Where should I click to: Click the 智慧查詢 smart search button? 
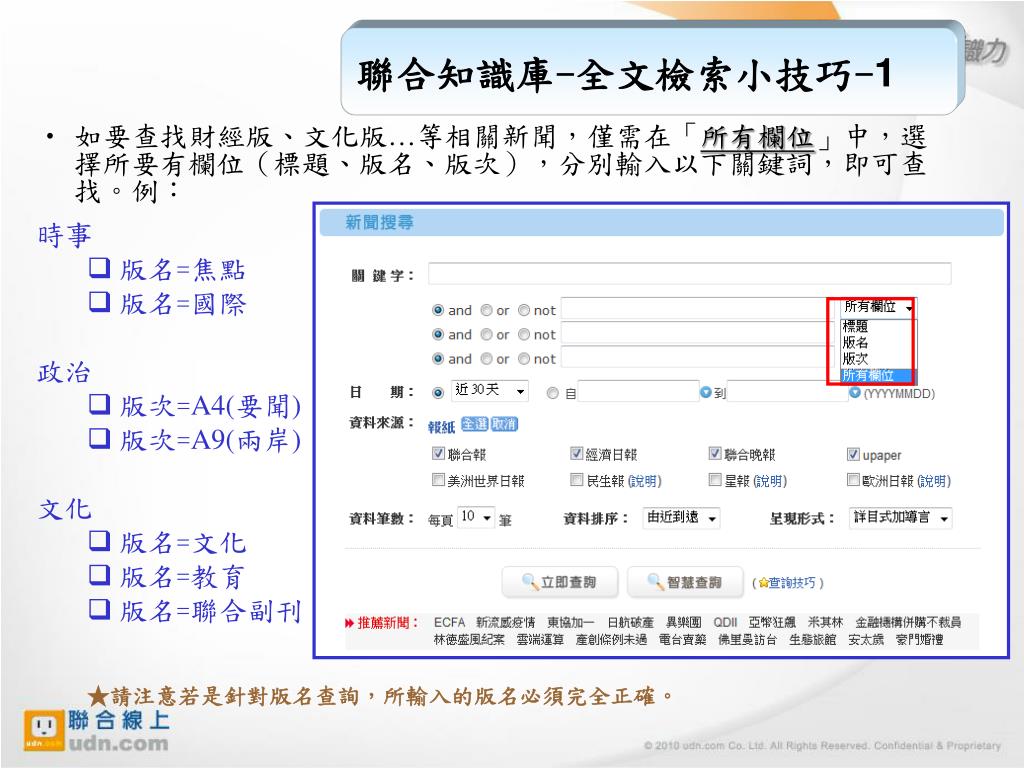(685, 582)
